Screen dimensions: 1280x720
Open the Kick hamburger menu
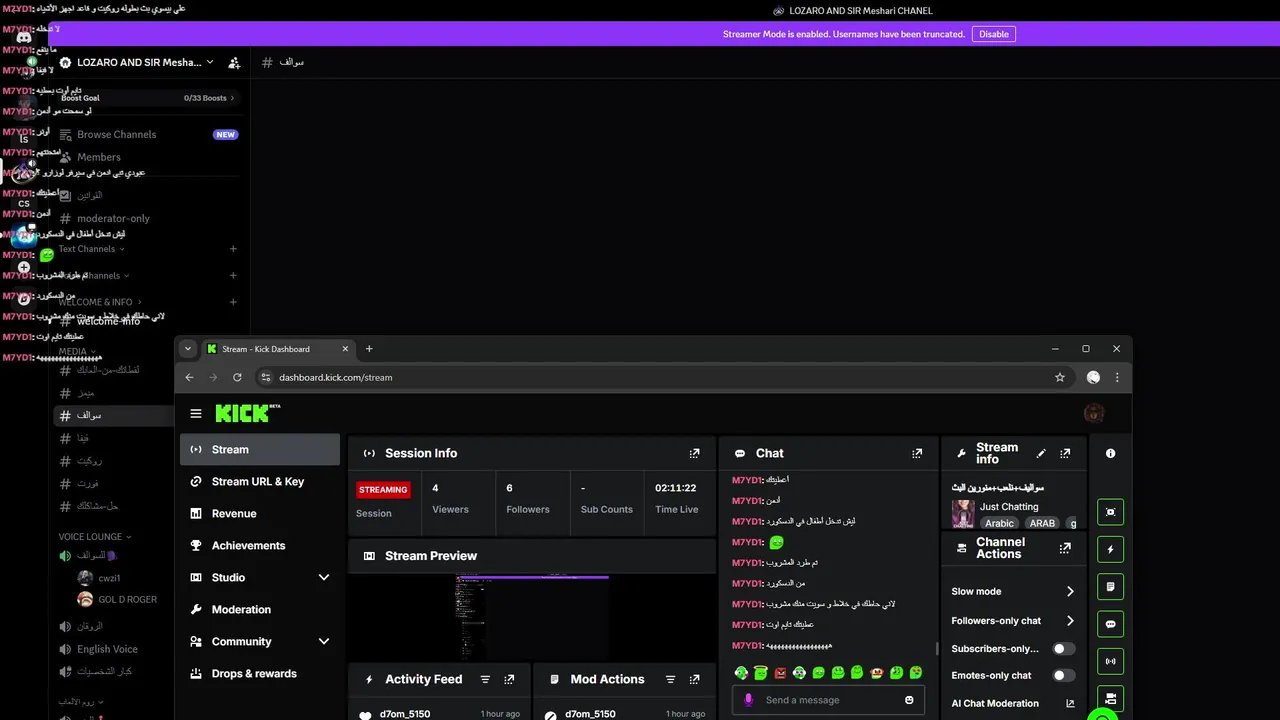pyautogui.click(x=196, y=413)
